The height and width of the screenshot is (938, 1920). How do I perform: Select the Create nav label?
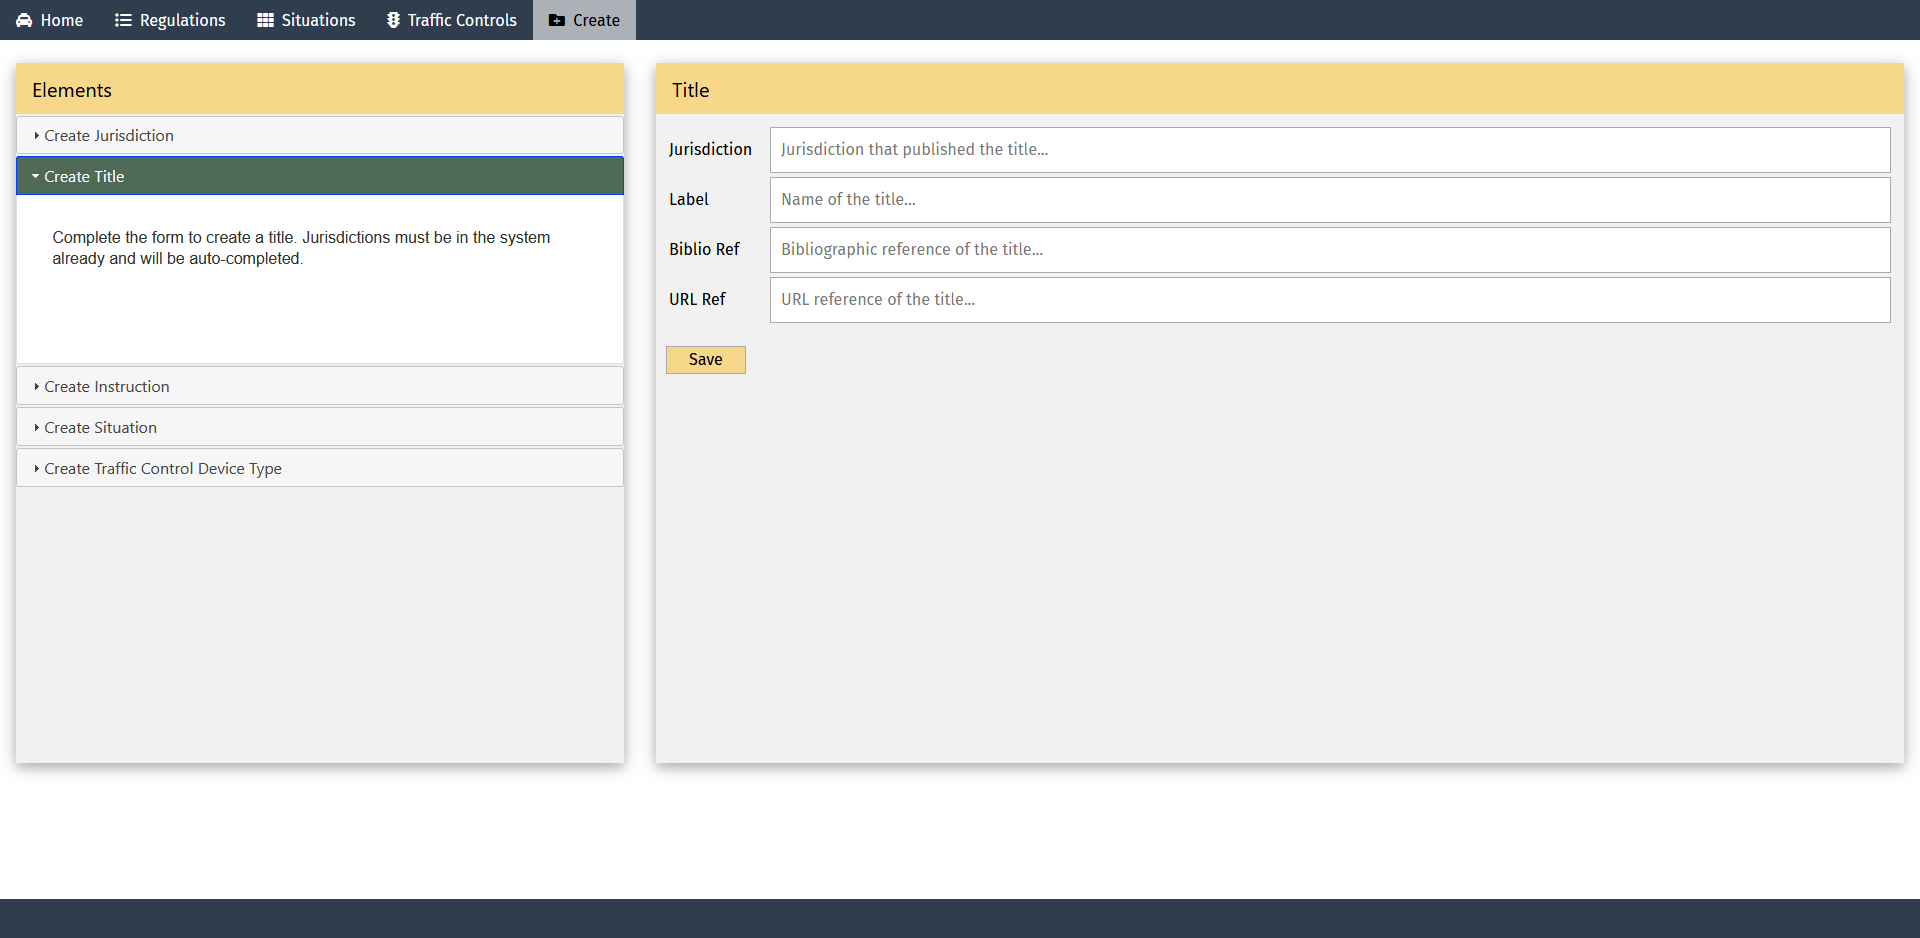(x=596, y=20)
